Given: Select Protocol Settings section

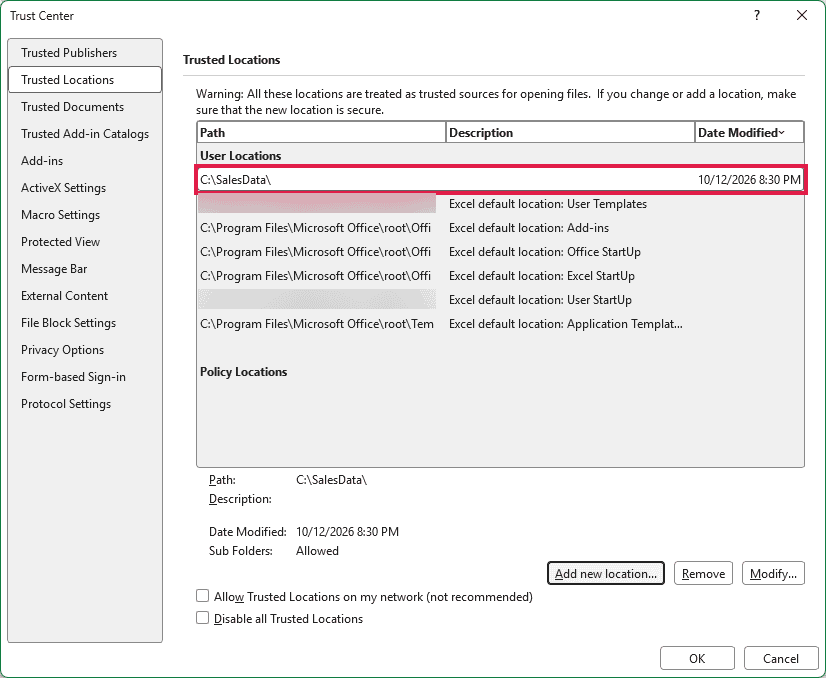Looking at the screenshot, I should tap(85, 404).
